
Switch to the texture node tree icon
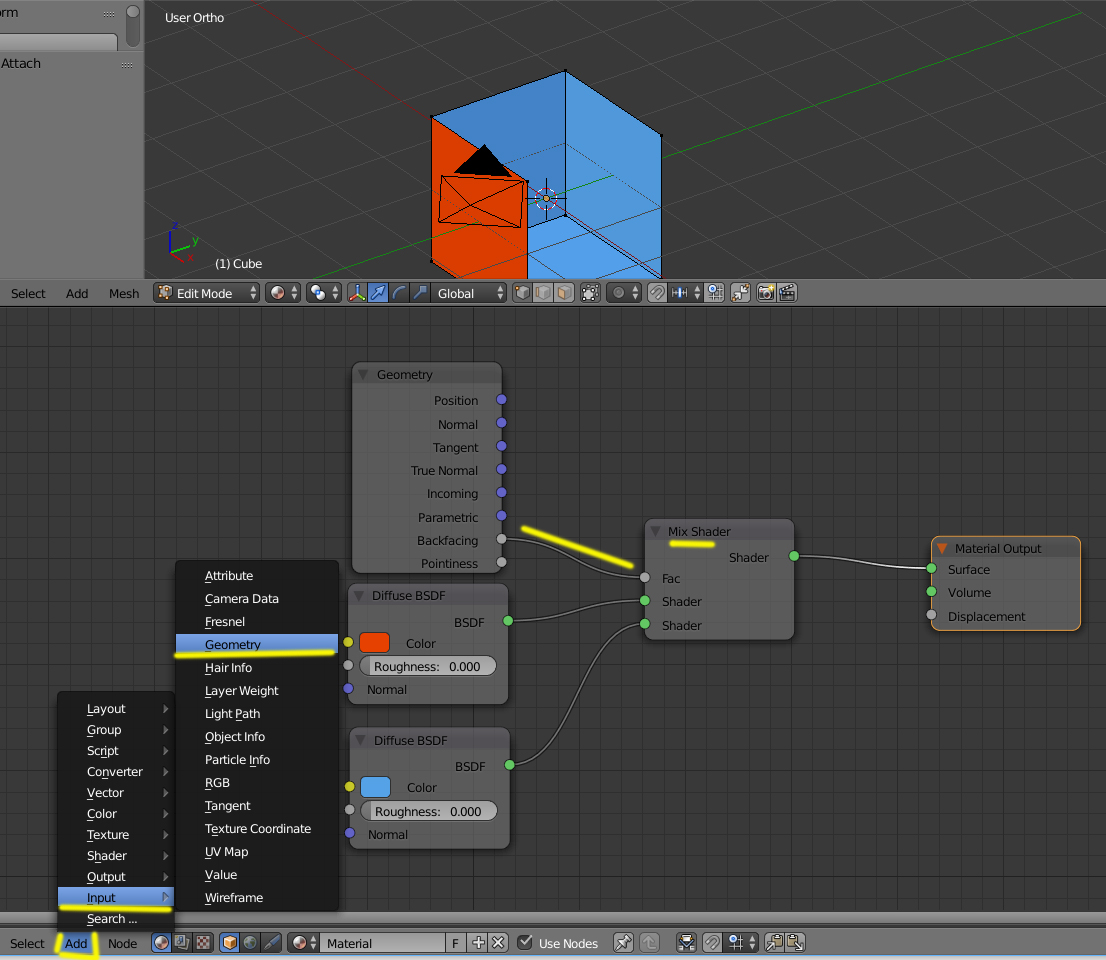(203, 943)
